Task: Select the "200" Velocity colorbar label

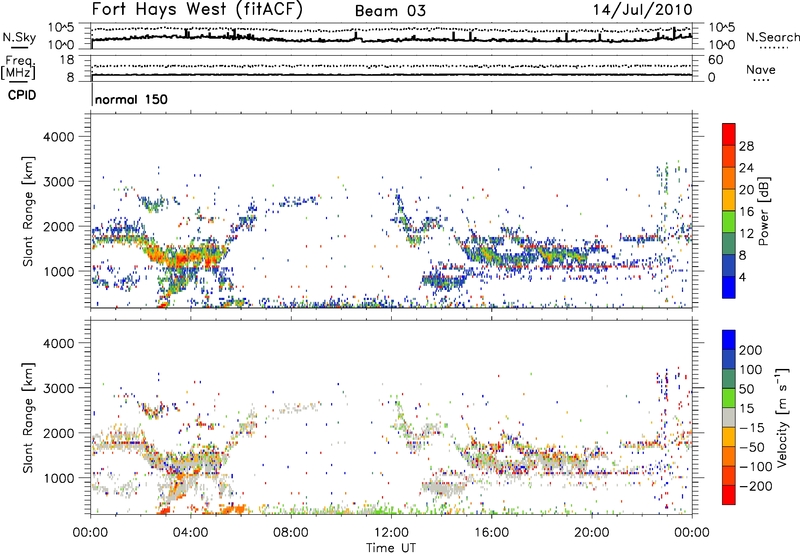Action: (x=751, y=350)
